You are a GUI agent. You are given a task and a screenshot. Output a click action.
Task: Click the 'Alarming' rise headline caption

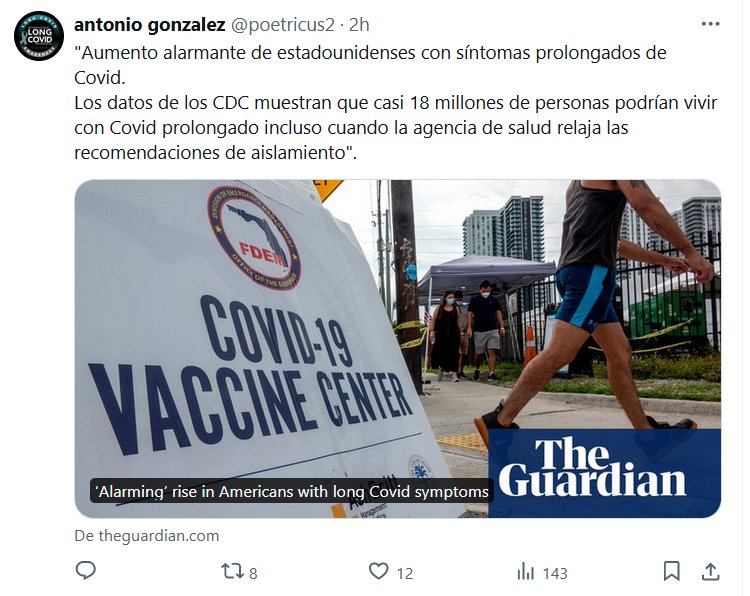(x=292, y=492)
